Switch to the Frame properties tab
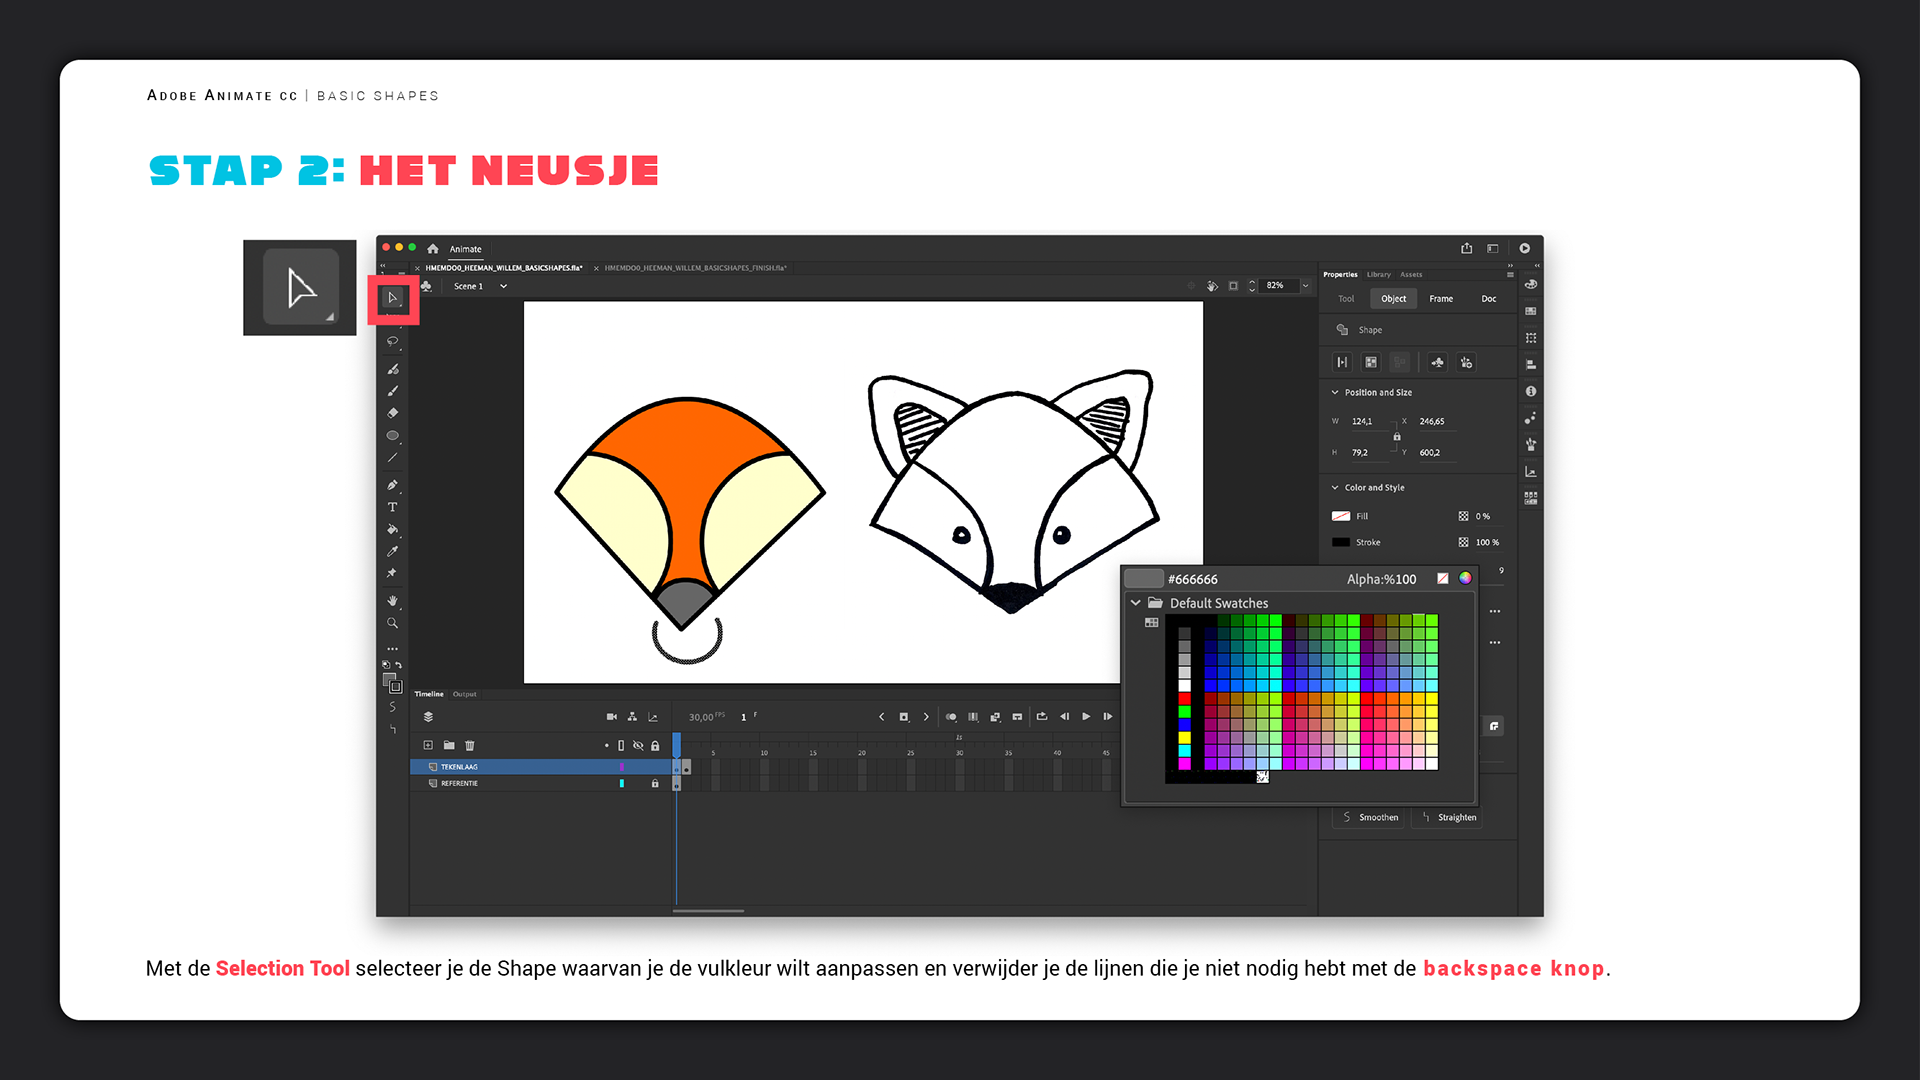1920x1080 pixels. 1441,299
